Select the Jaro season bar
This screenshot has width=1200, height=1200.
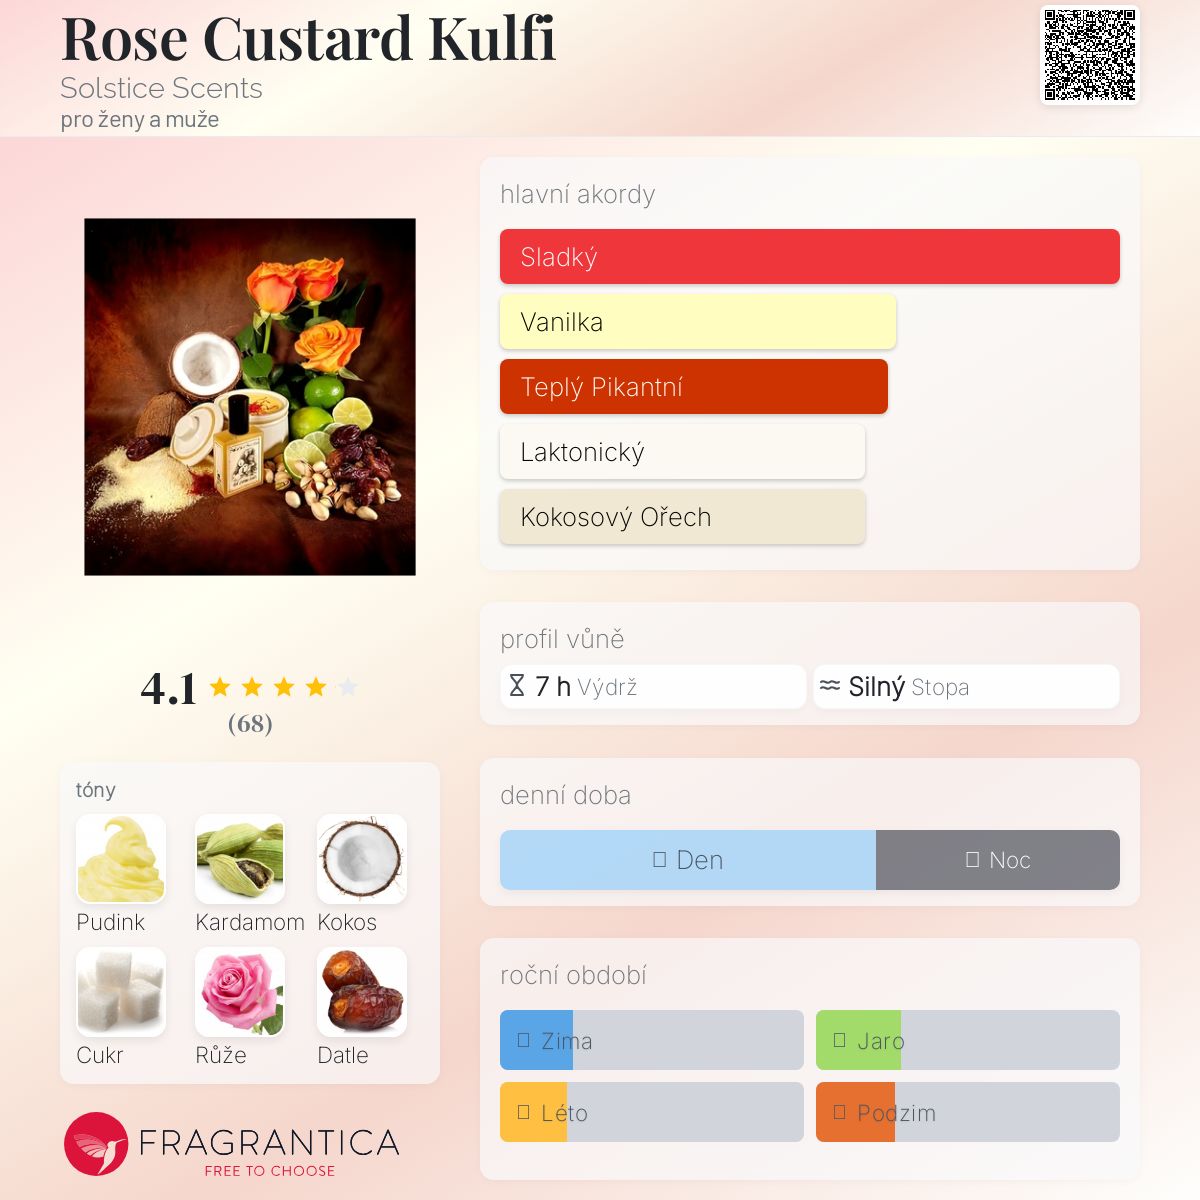click(968, 1040)
